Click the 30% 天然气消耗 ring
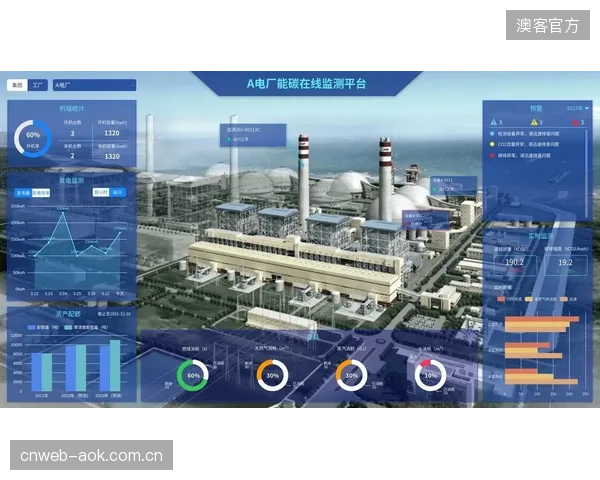Viewport: 600px width, 480px height. [272, 376]
